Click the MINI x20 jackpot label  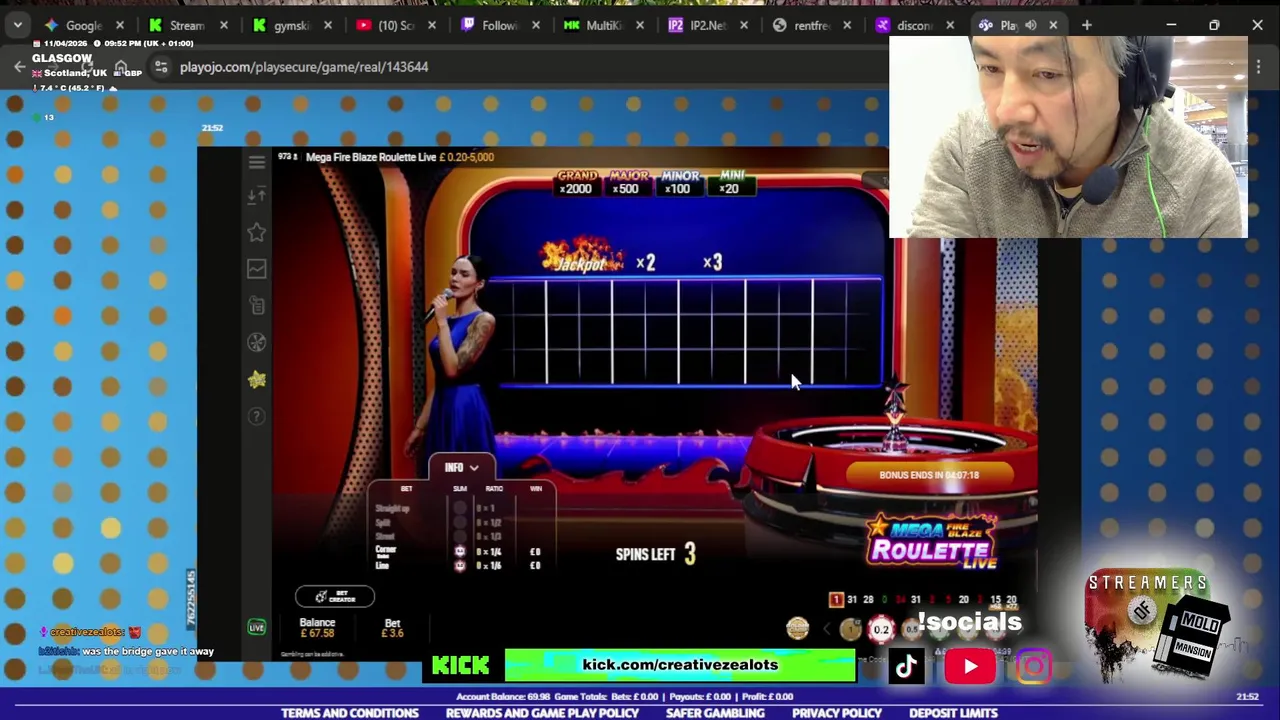pos(731,182)
